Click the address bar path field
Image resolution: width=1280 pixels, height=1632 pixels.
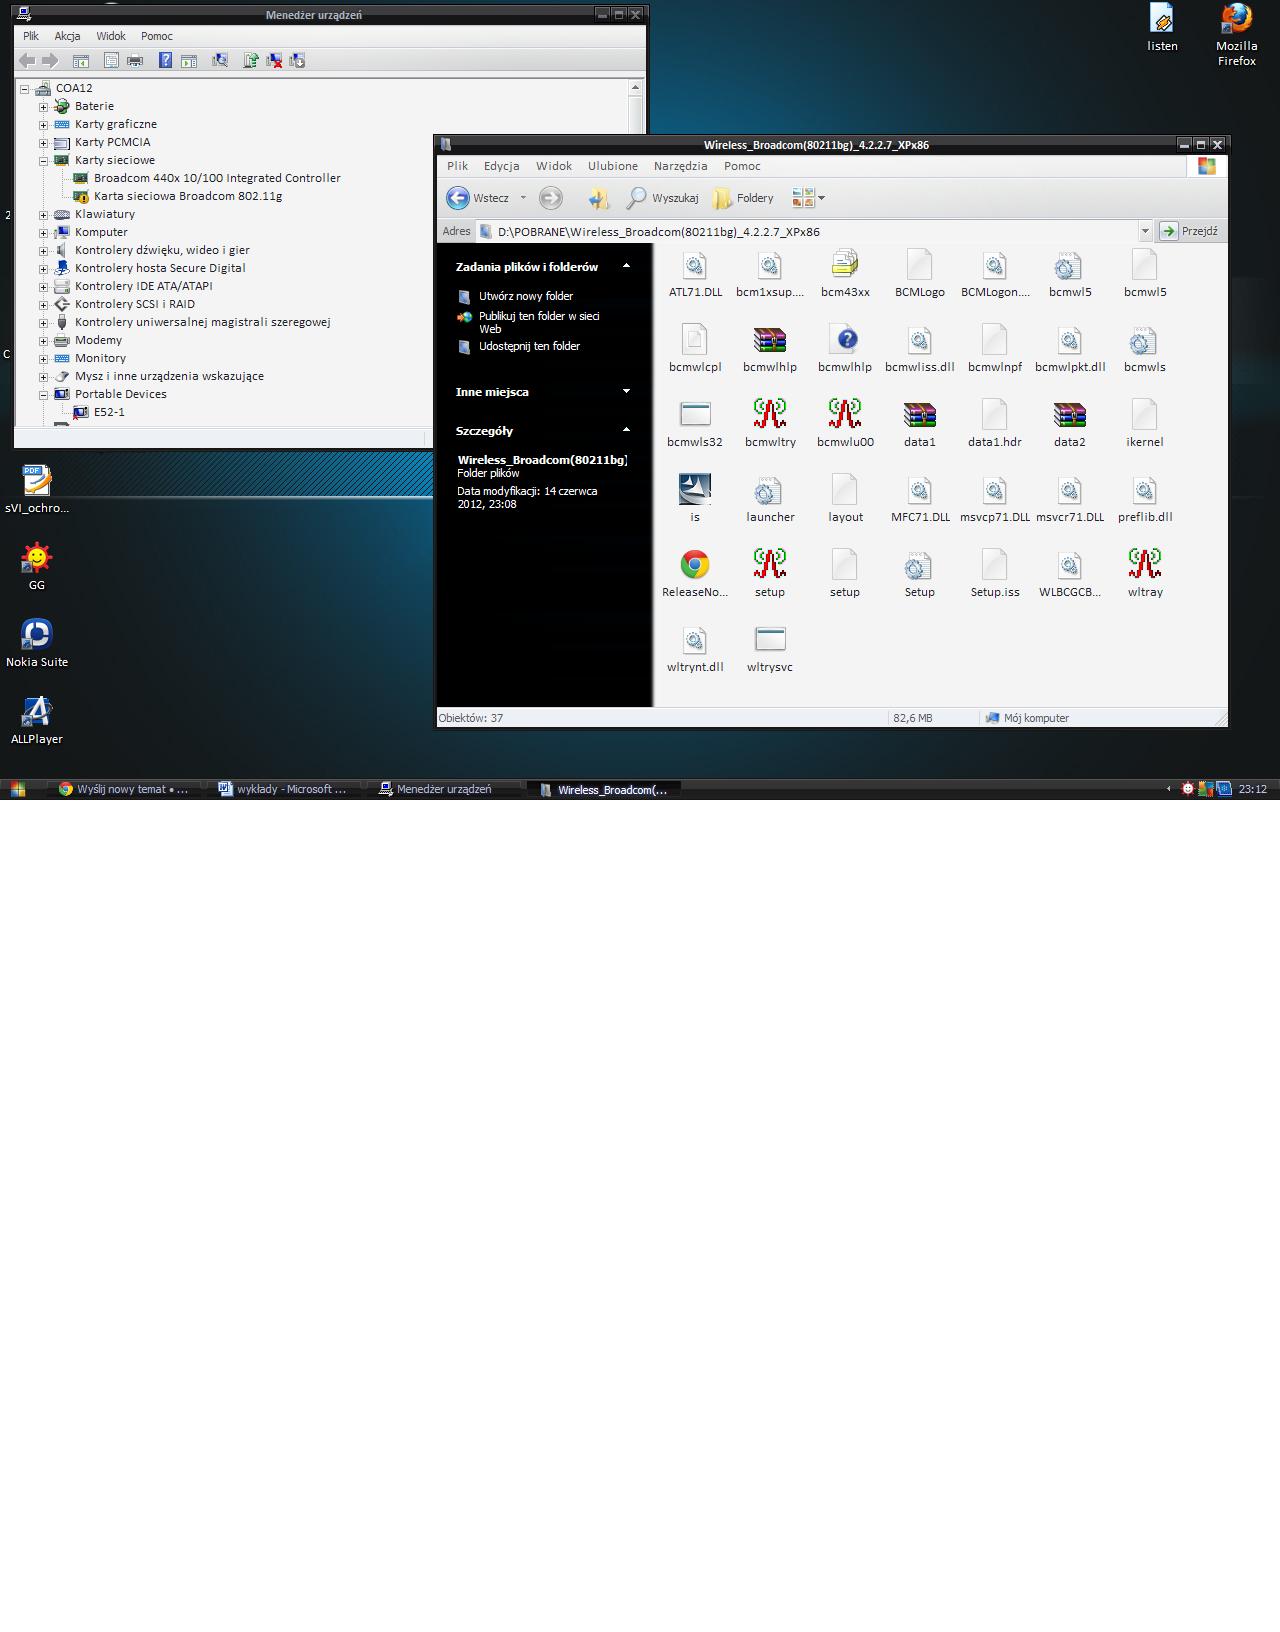pyautogui.click(x=800, y=232)
